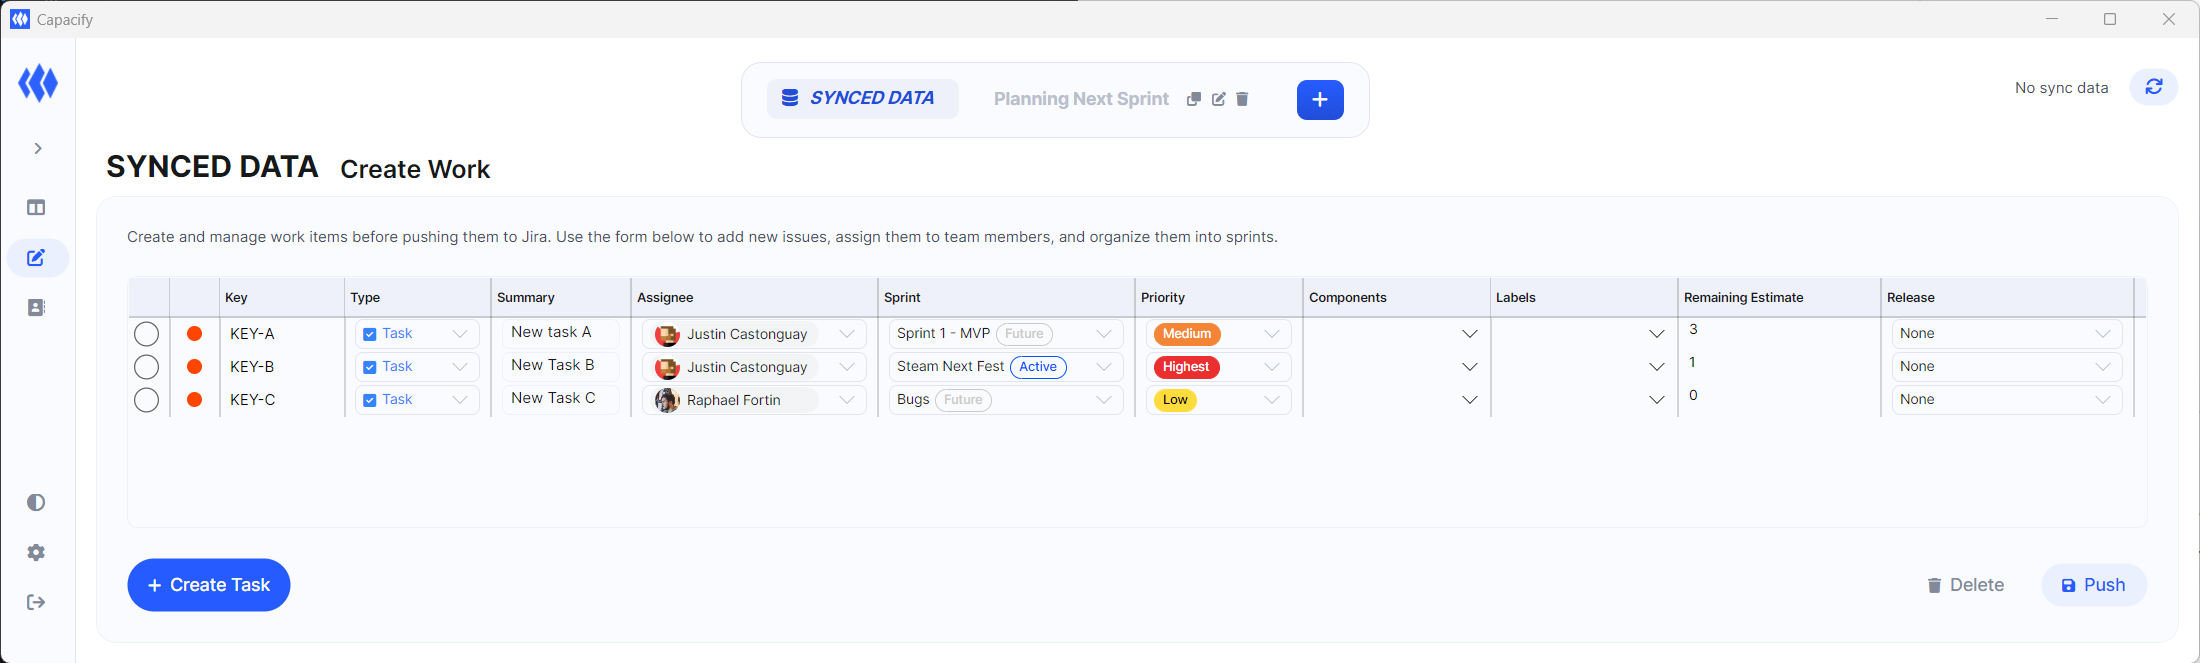Click the red status dot for KEY-B

(195, 367)
